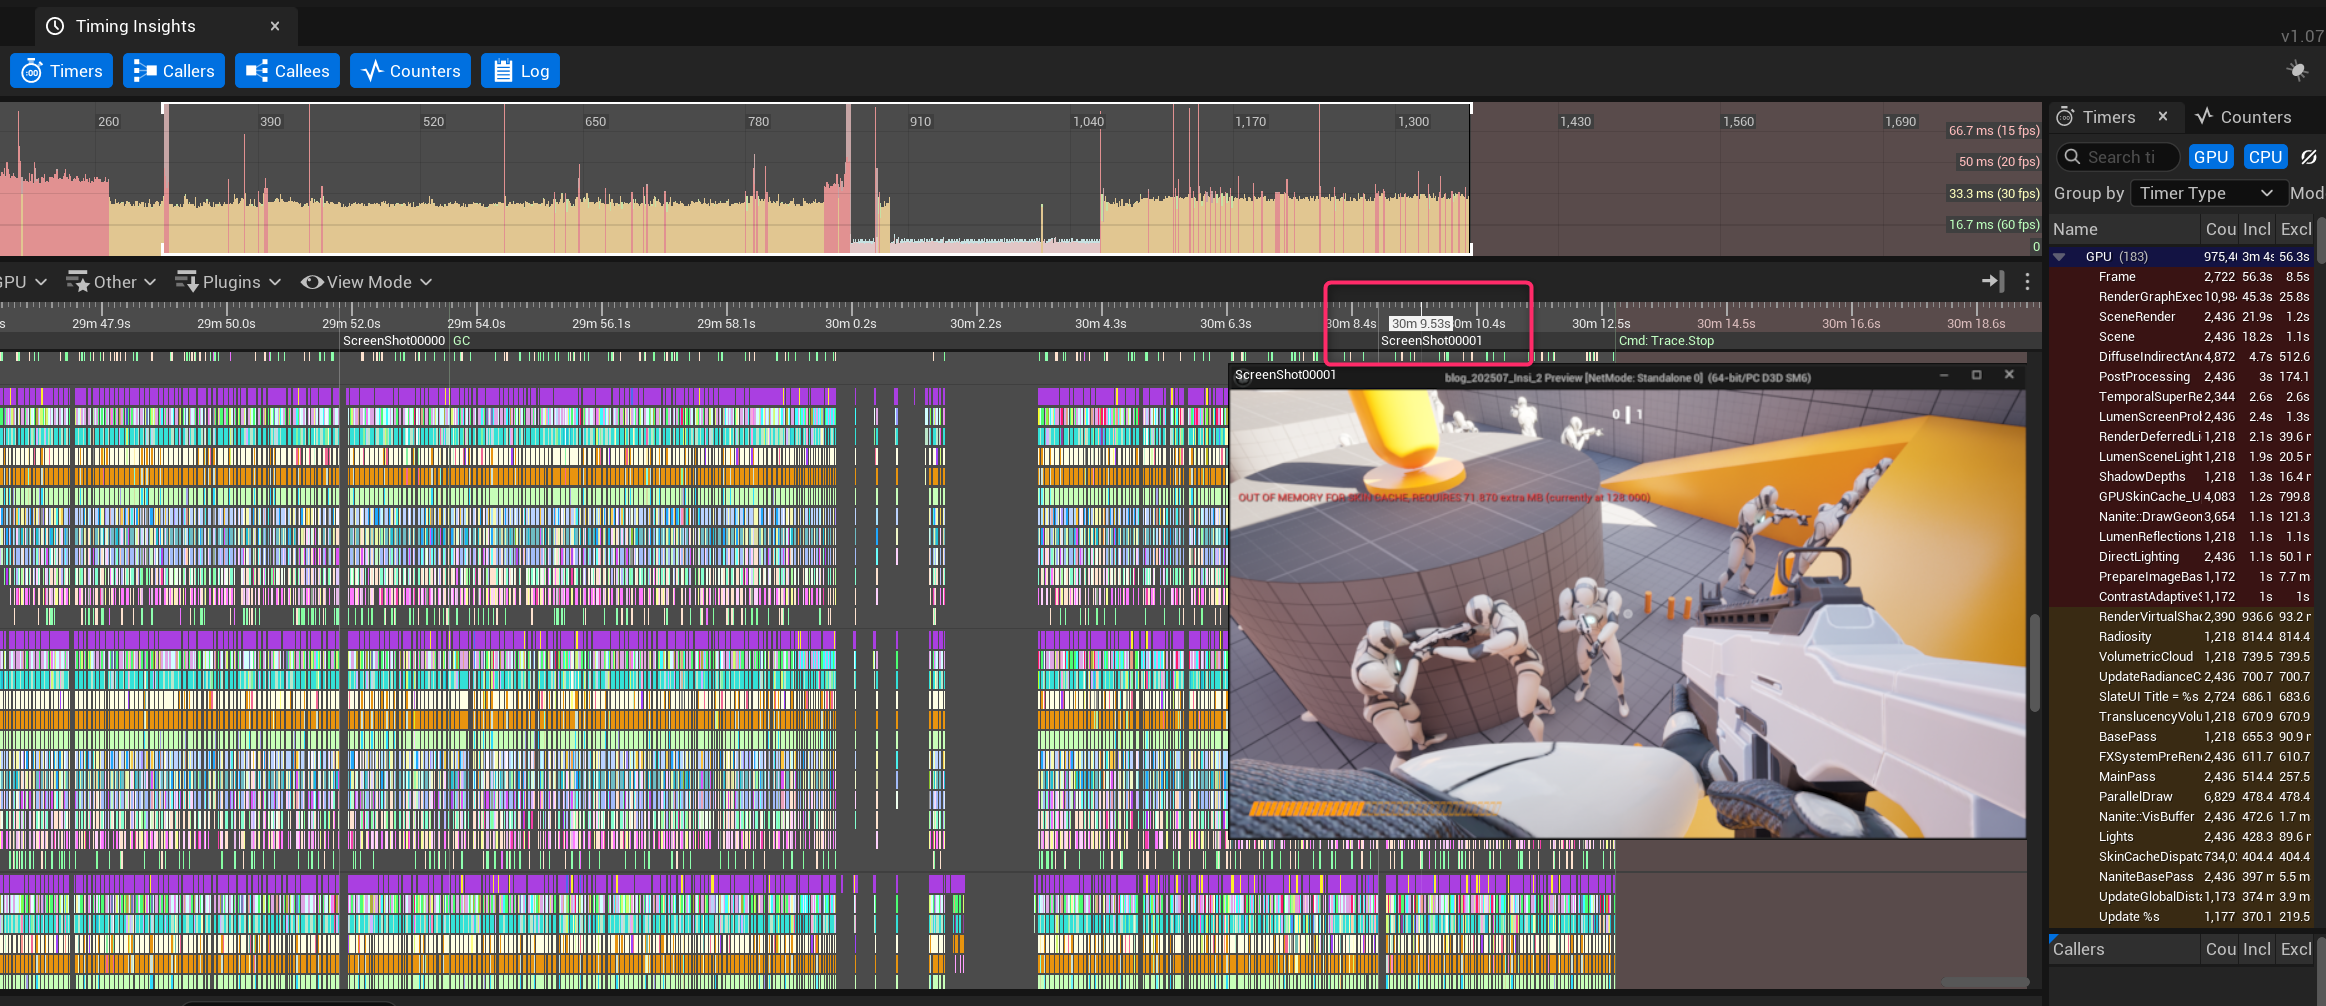Image resolution: width=2326 pixels, height=1006 pixels.
Task: Expand the View Mode dropdown
Action: [x=367, y=282]
